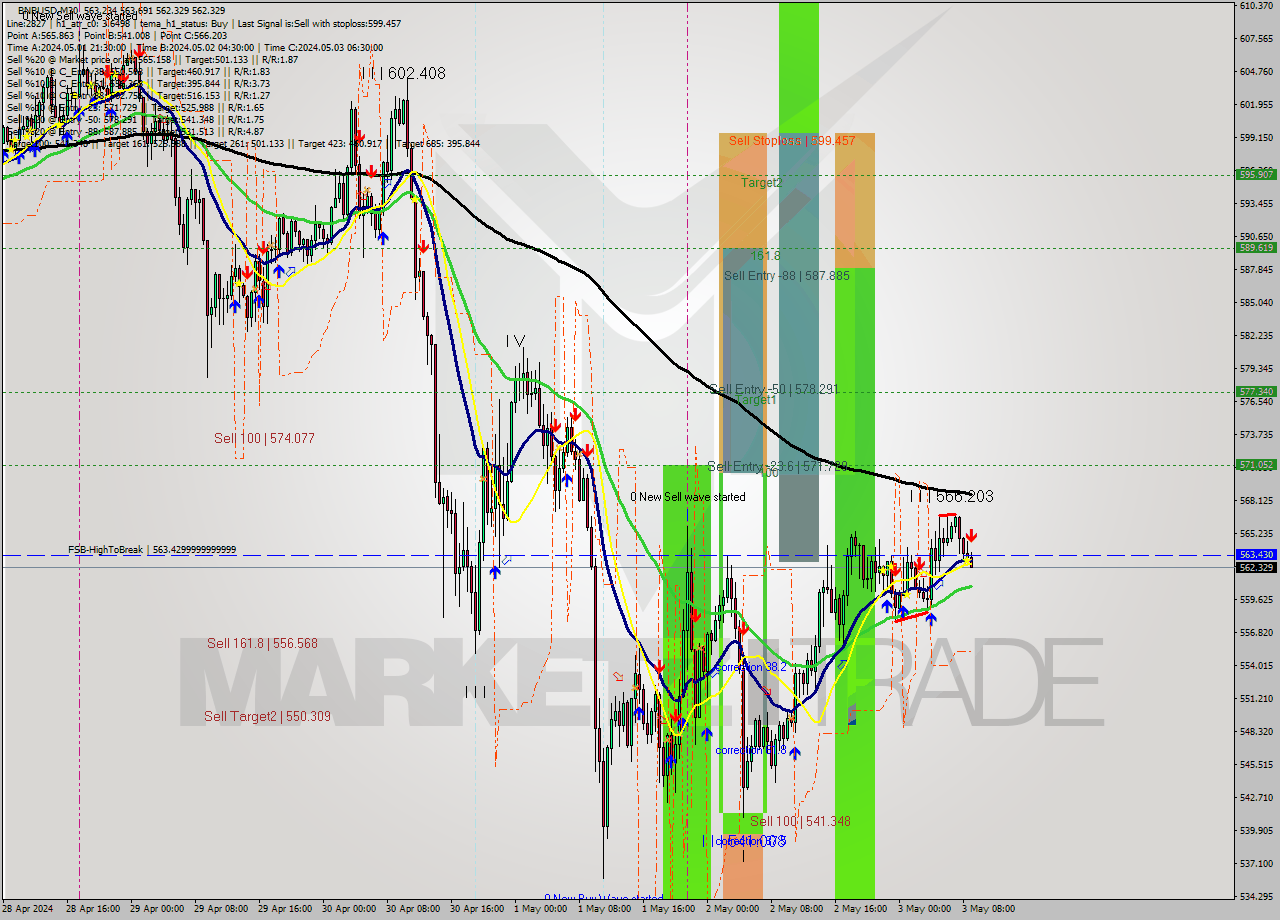Click 604.740 on the price axis

pyautogui.click(x=1256, y=72)
